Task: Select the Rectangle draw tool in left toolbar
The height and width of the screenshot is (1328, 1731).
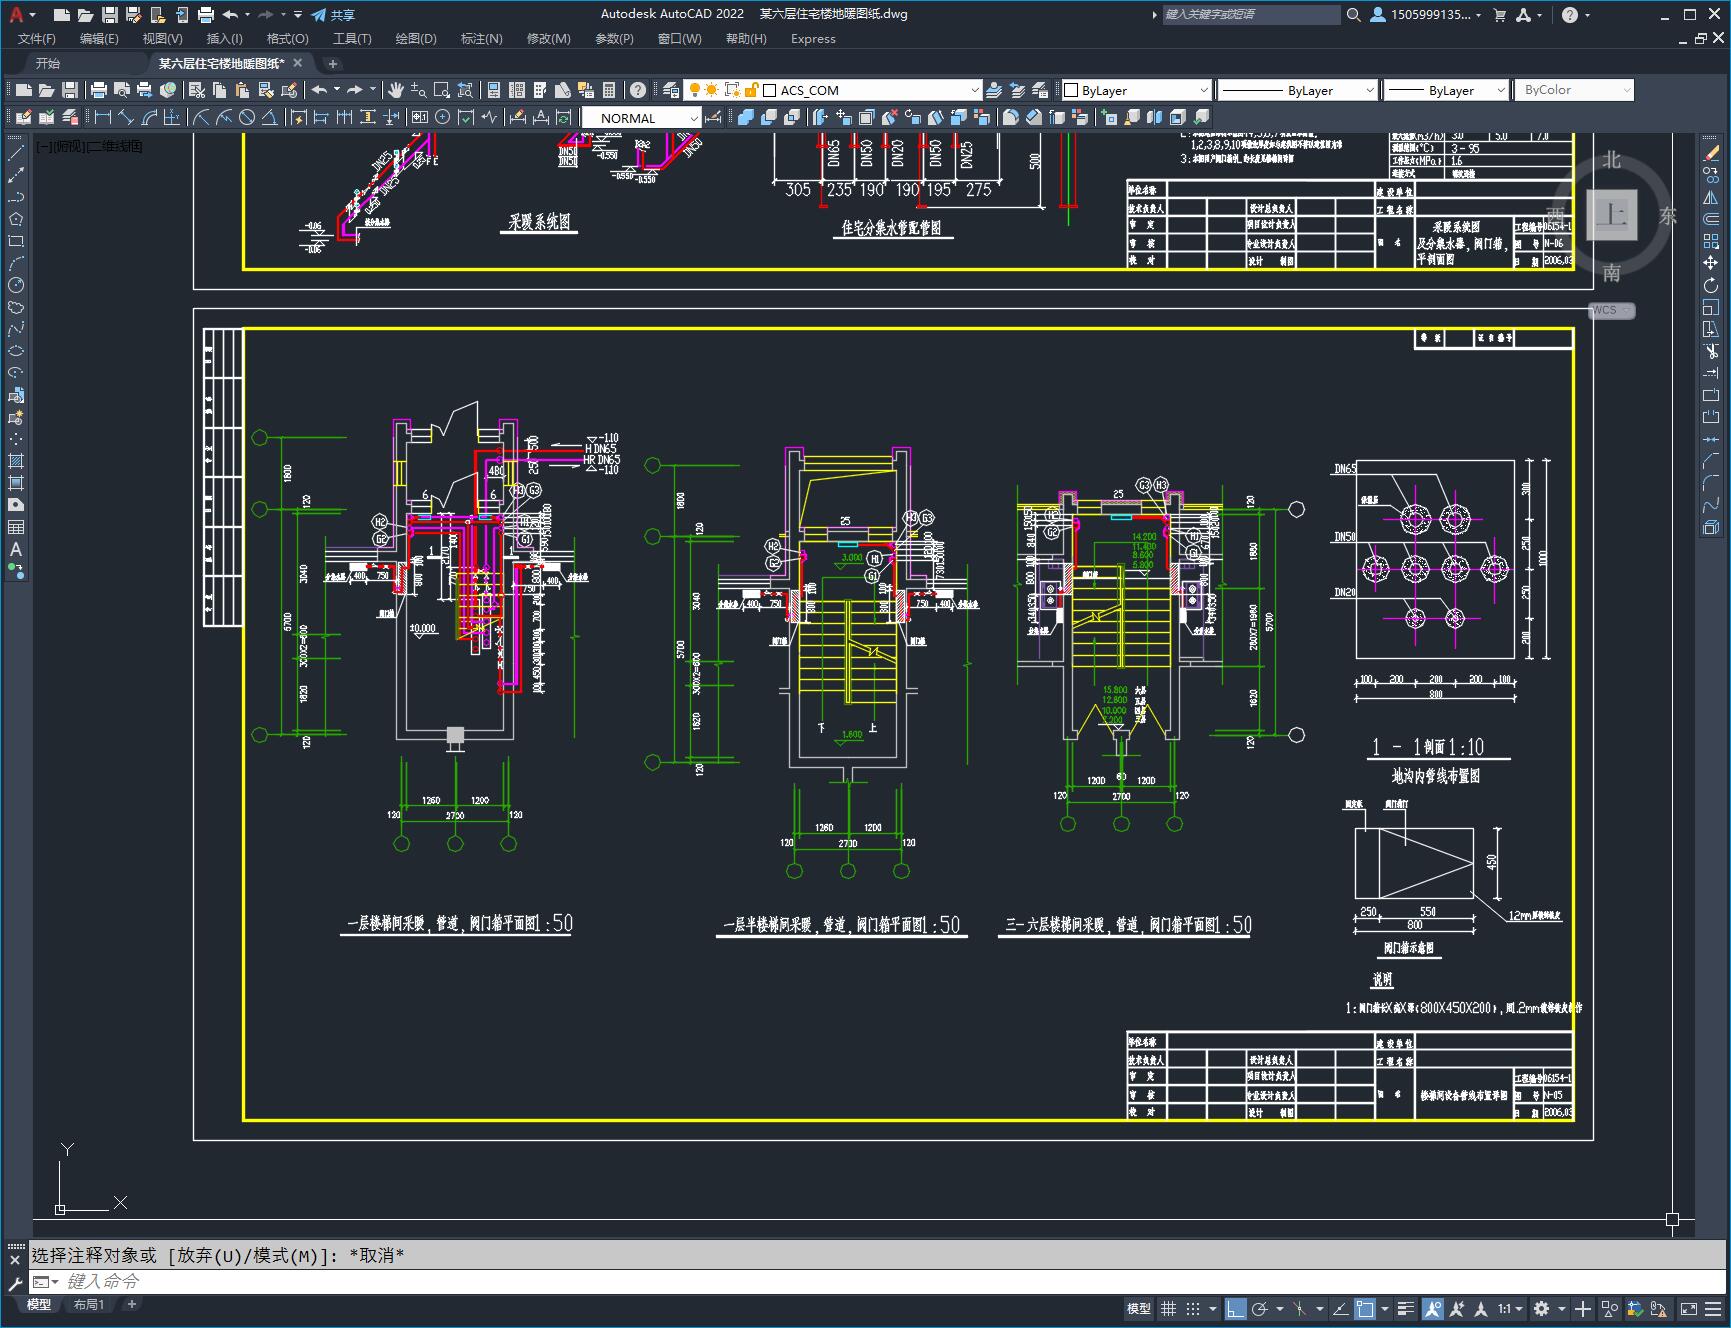Action: (x=16, y=241)
